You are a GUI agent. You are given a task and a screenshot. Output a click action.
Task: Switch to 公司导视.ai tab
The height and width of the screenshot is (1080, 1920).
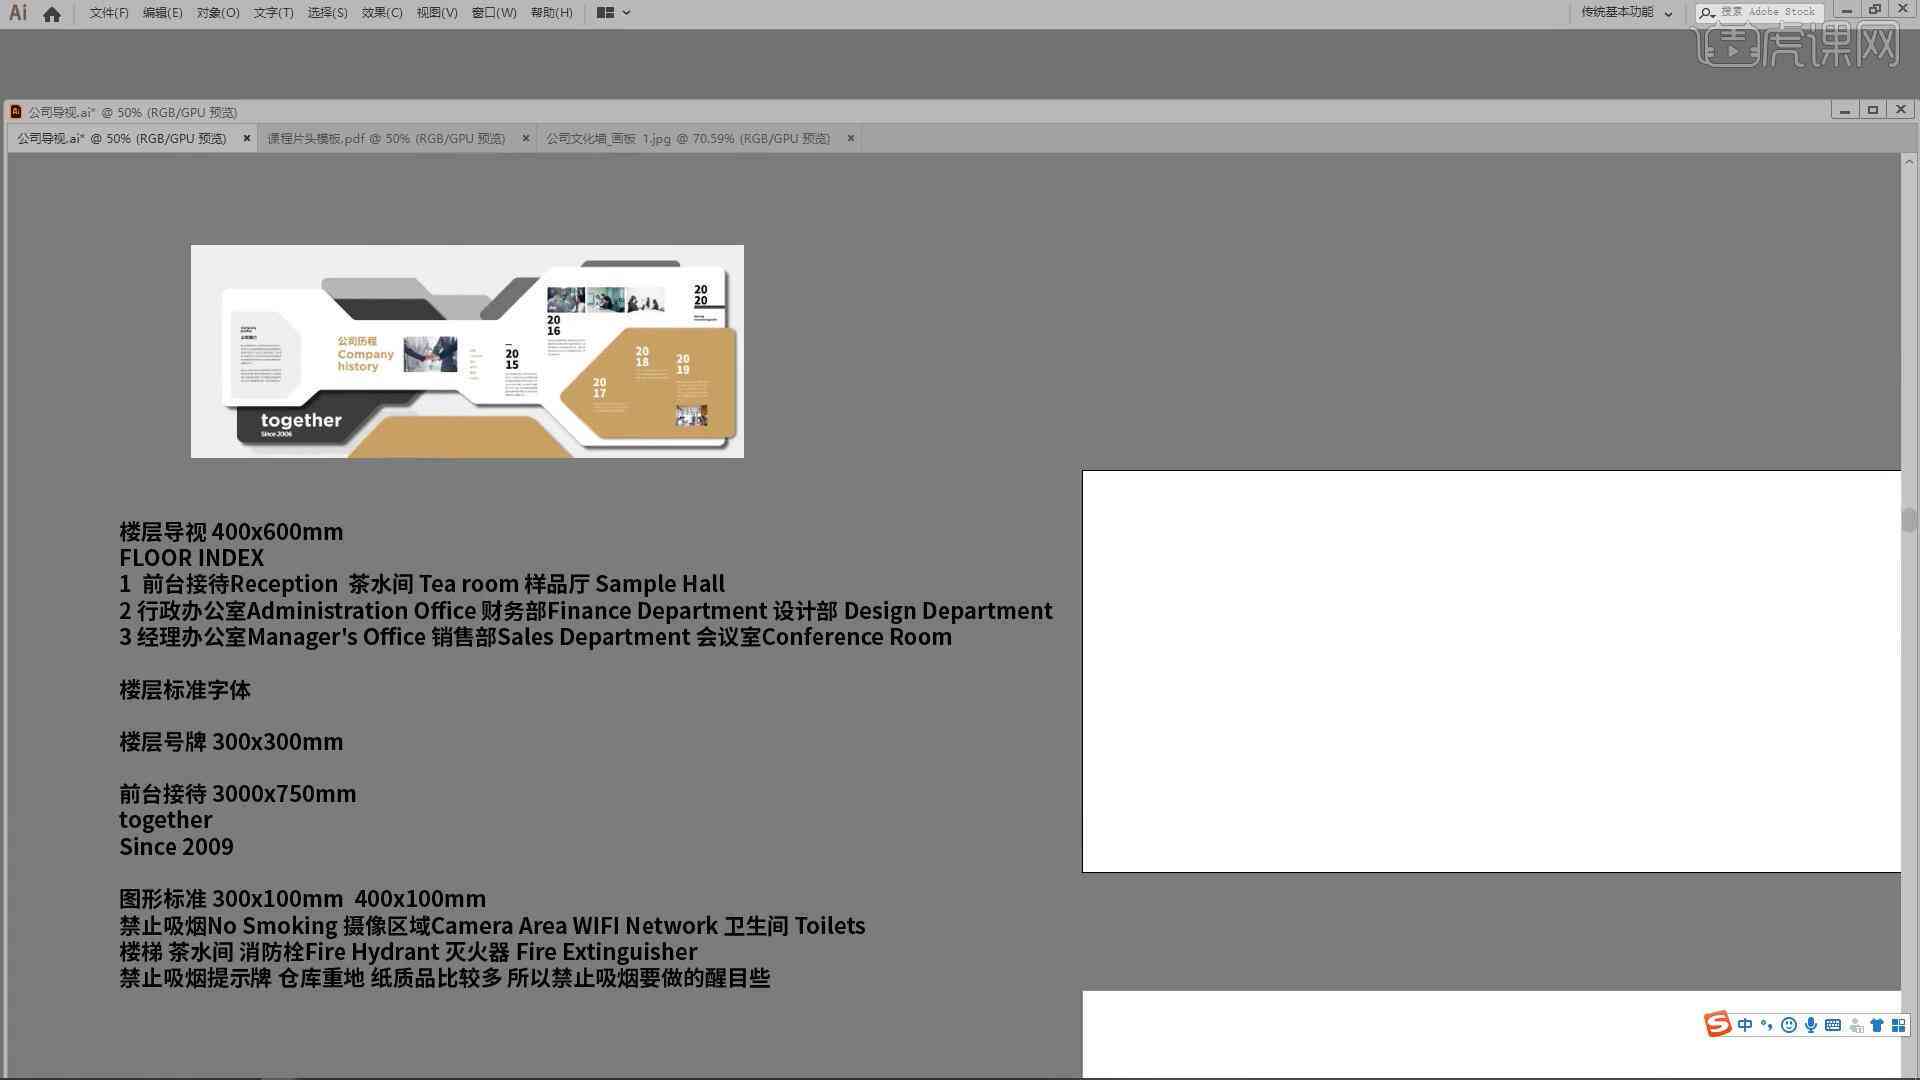tap(125, 137)
